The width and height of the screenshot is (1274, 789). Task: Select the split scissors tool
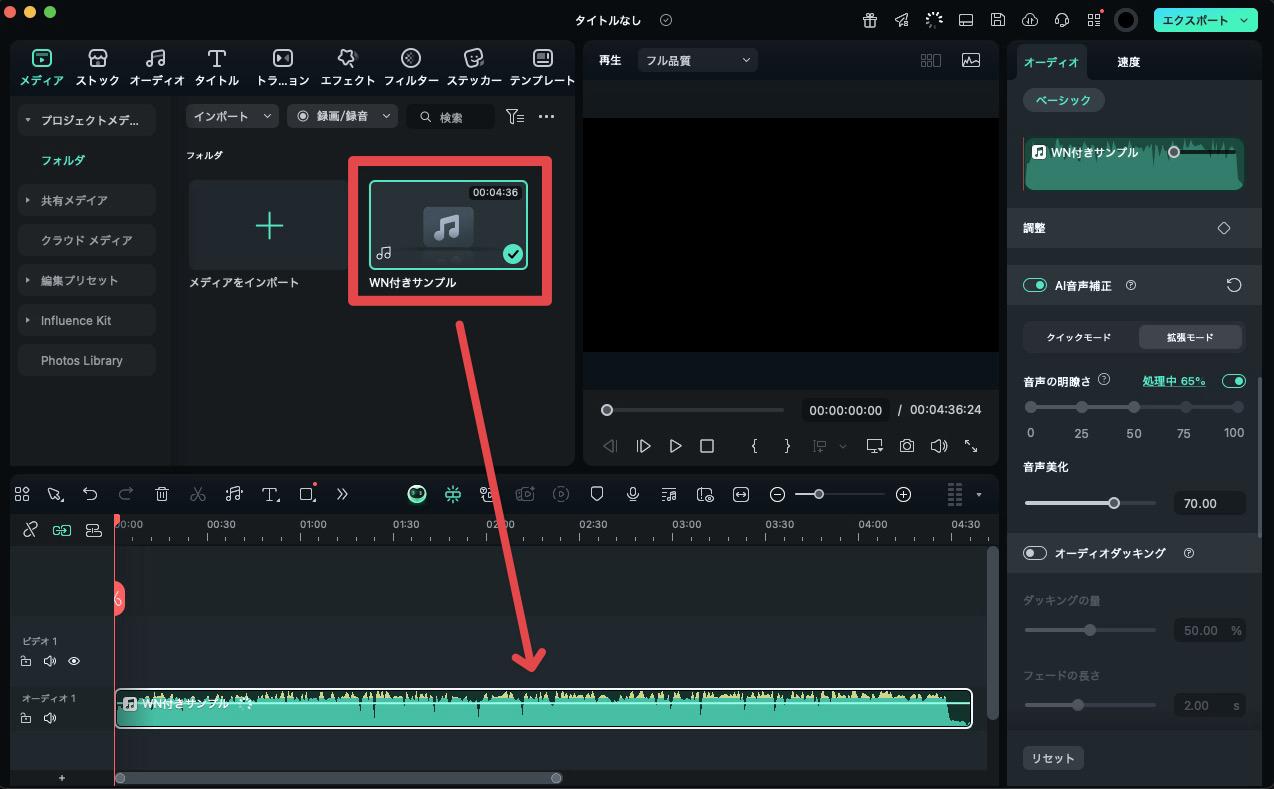tap(197, 494)
